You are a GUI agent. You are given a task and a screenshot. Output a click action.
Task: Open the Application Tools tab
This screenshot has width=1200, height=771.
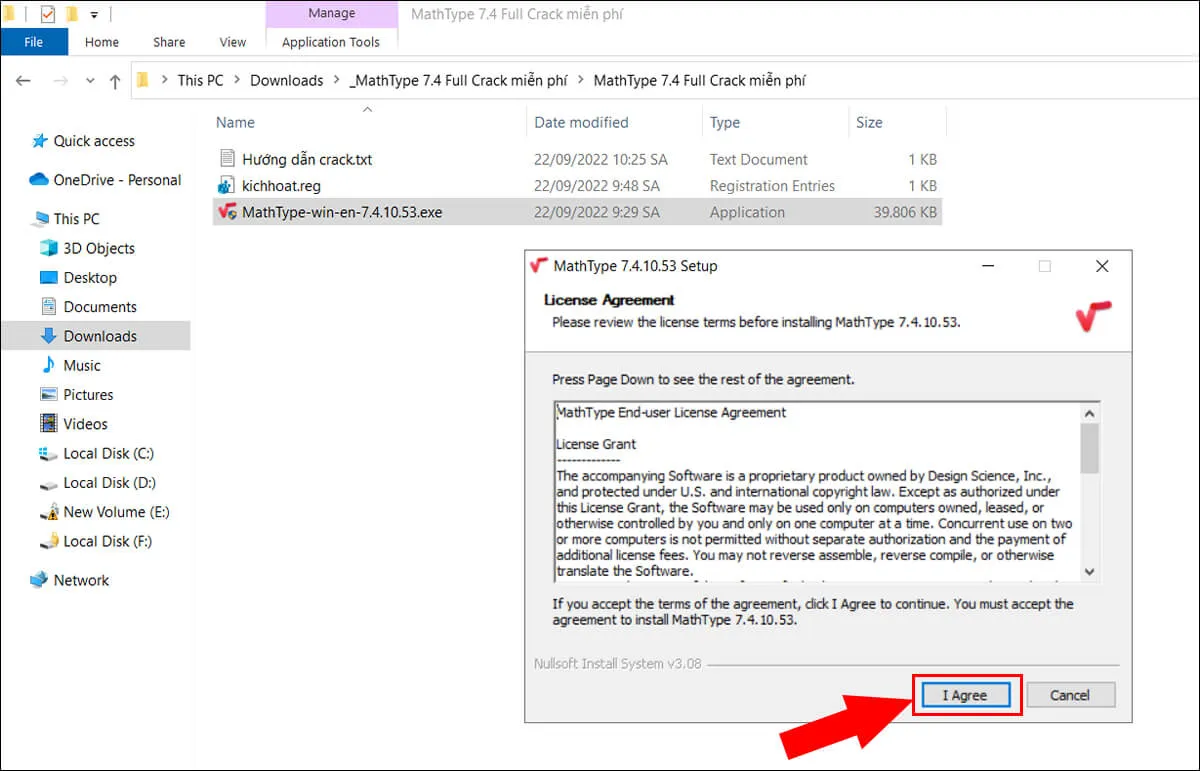click(330, 42)
